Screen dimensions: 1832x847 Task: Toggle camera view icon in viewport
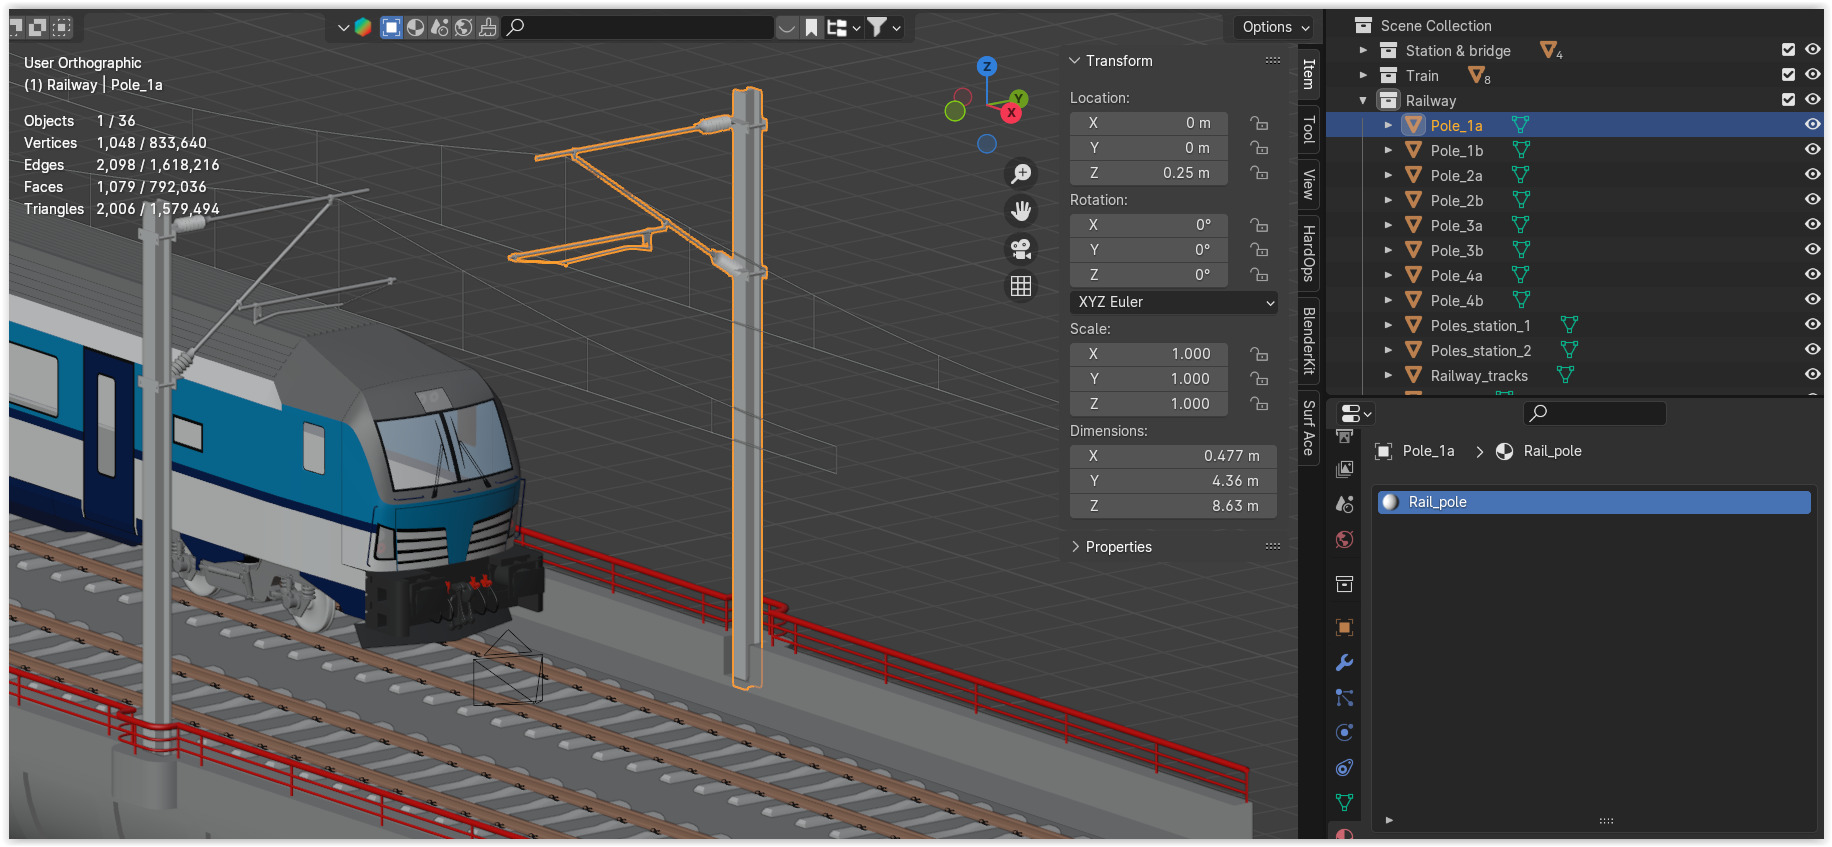[x=1021, y=249]
